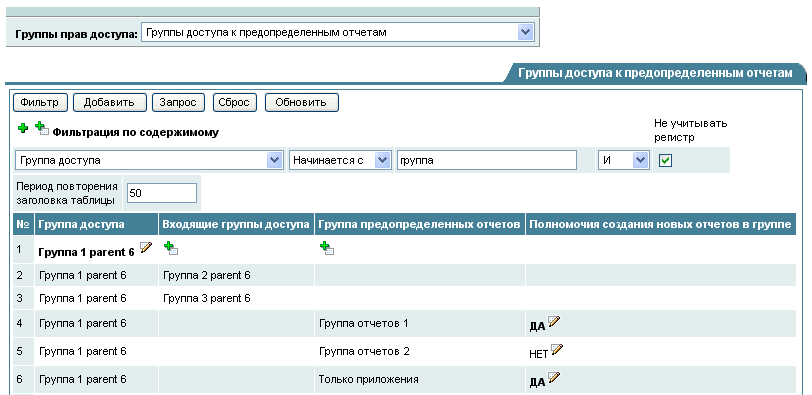
Task: Toggle the Не учитывать регистр checkbox
Action: point(665,160)
